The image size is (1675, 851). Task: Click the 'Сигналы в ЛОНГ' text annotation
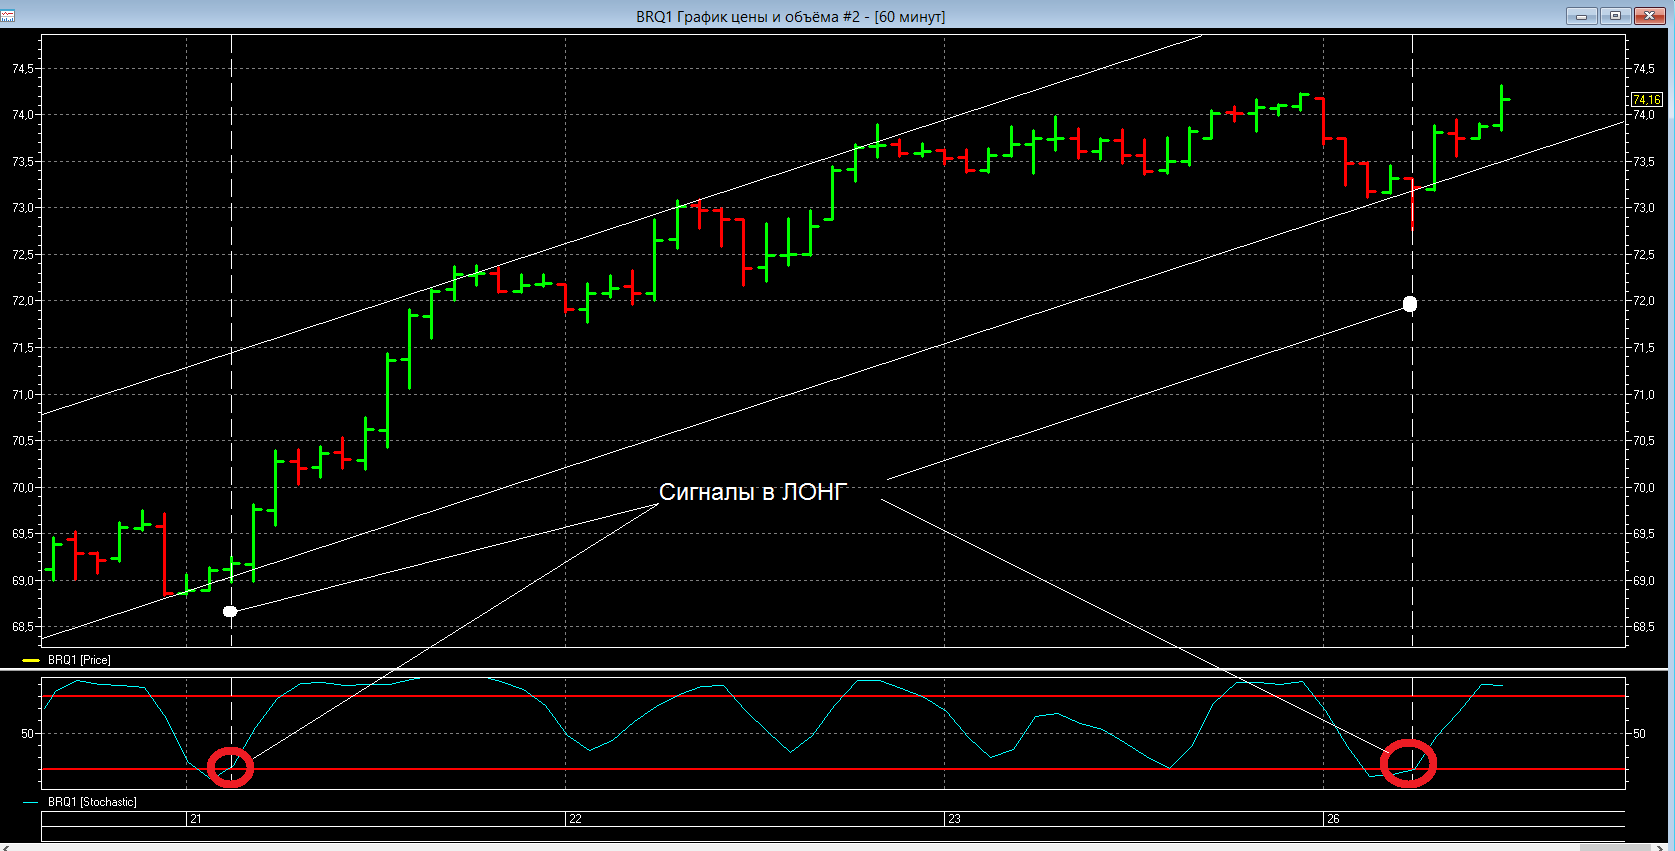pyautogui.click(x=753, y=492)
